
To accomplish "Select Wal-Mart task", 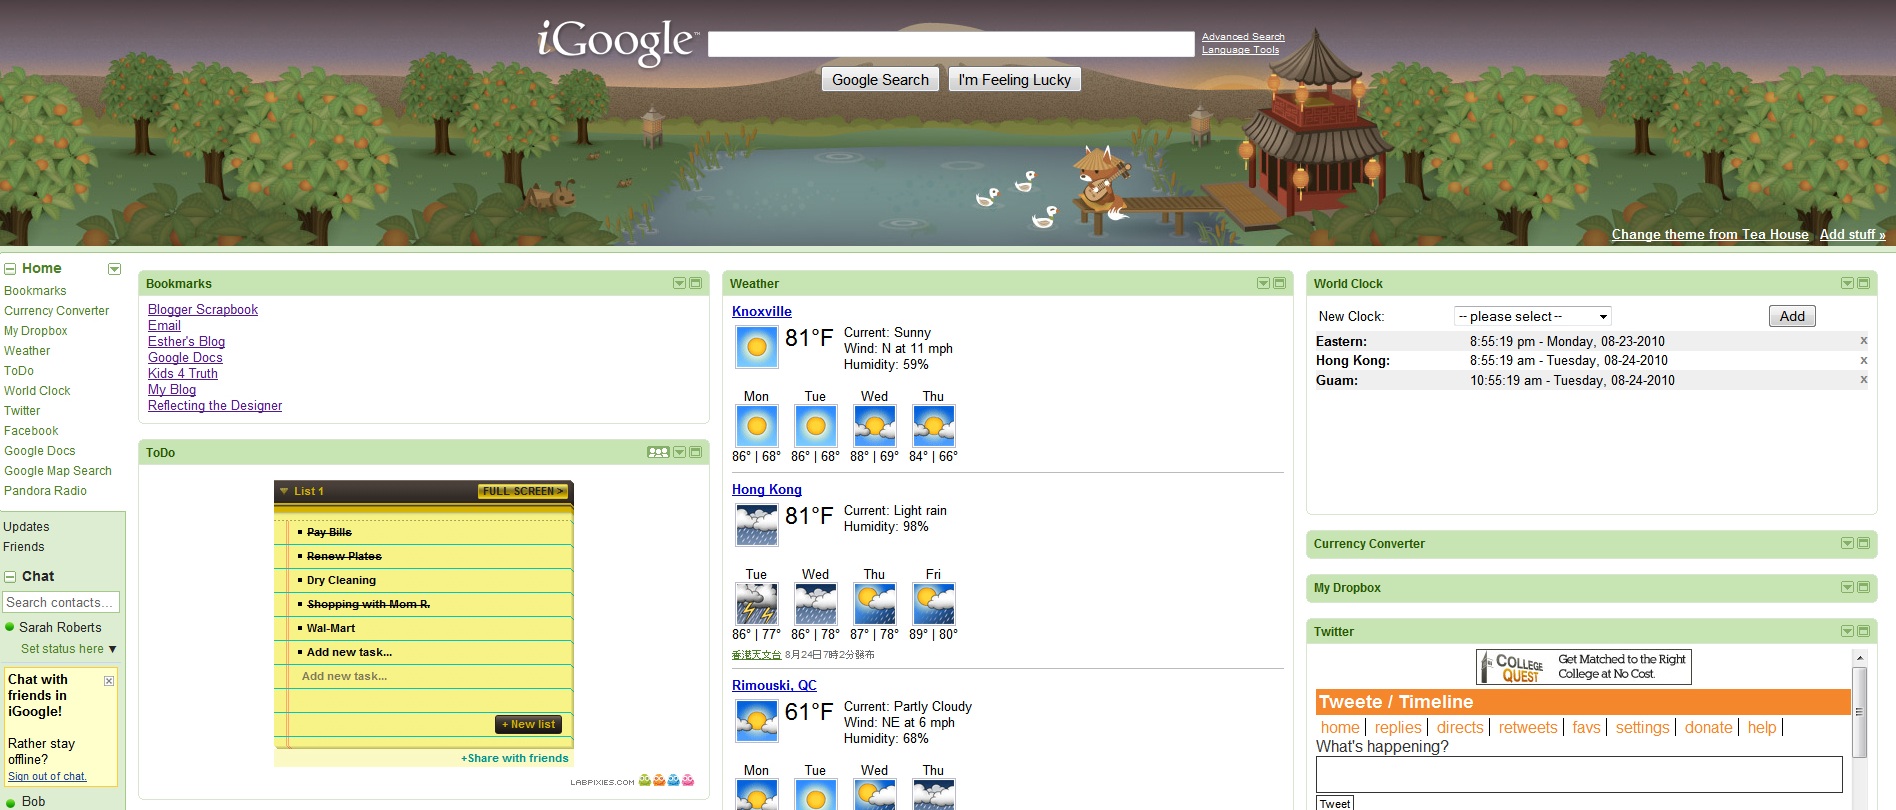I will click(331, 628).
